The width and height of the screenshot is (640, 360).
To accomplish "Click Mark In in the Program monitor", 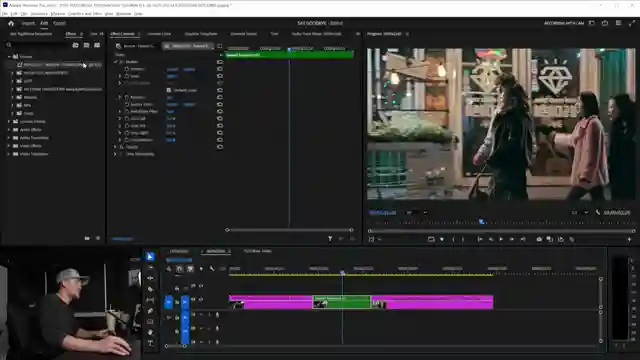I will click(x=453, y=239).
